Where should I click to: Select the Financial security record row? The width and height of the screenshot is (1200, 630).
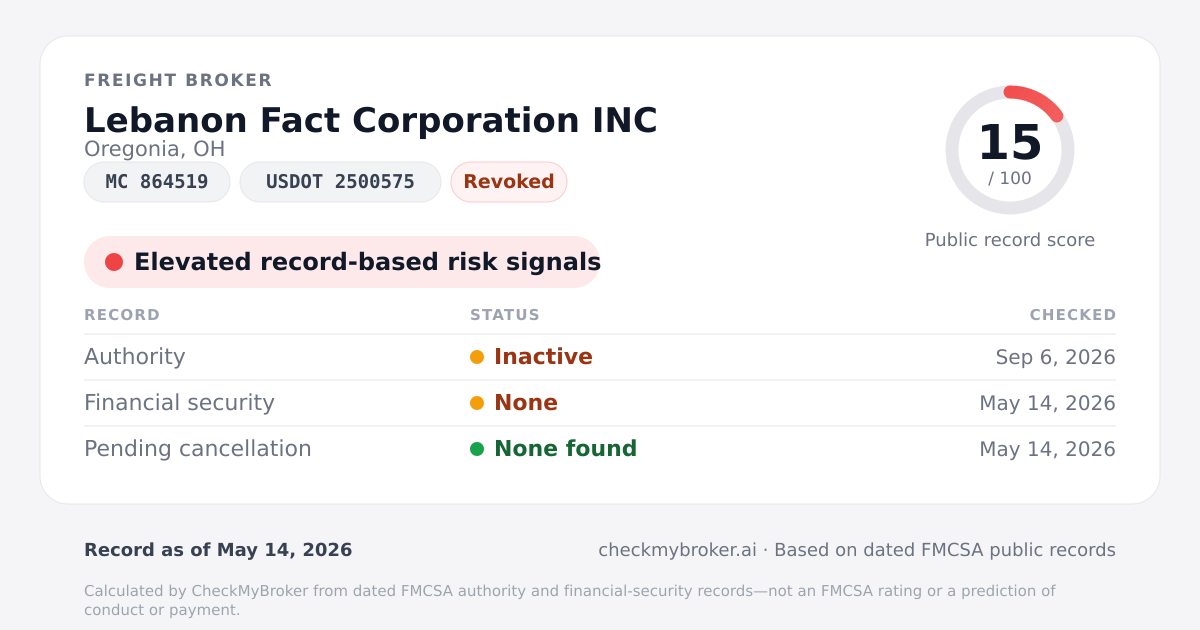click(x=600, y=403)
